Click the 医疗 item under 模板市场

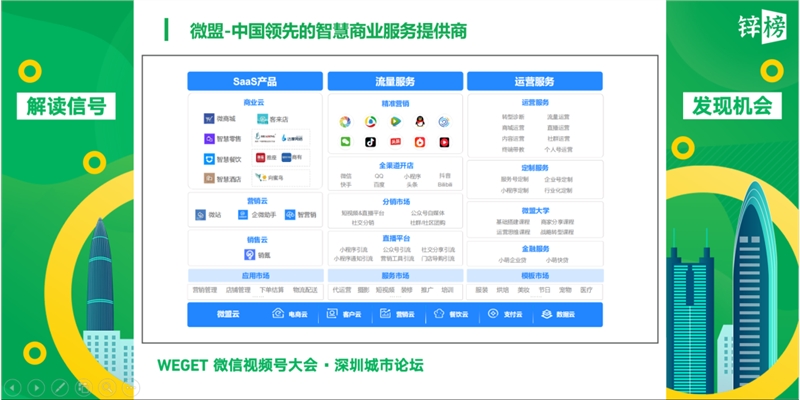pos(586,290)
